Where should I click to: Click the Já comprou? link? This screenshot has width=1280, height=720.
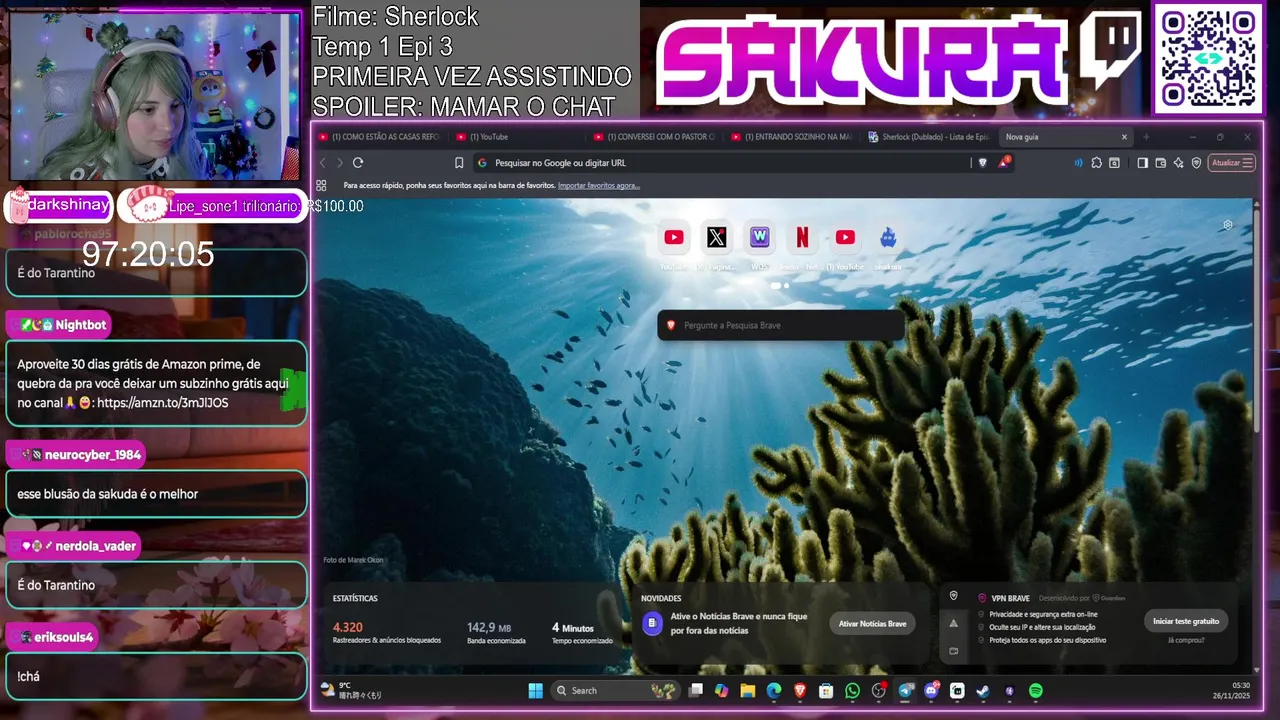coord(1186,640)
